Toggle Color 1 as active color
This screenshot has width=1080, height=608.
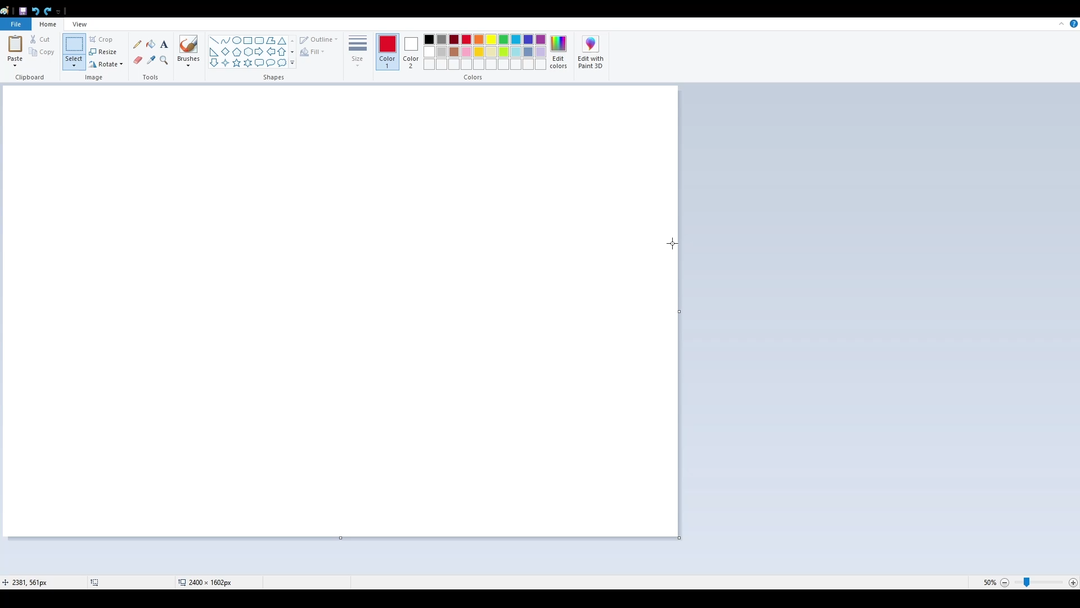coord(387,51)
